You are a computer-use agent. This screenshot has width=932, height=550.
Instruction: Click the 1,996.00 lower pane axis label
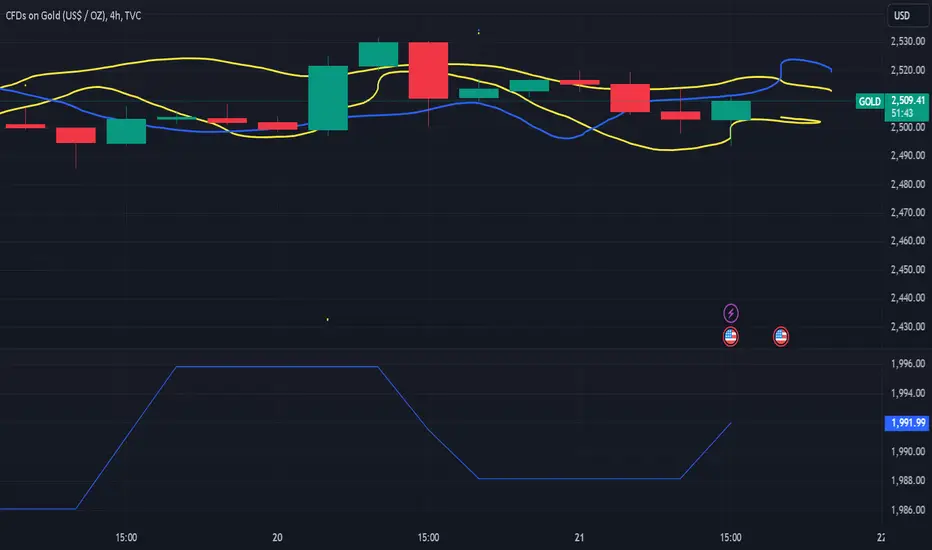(908, 363)
